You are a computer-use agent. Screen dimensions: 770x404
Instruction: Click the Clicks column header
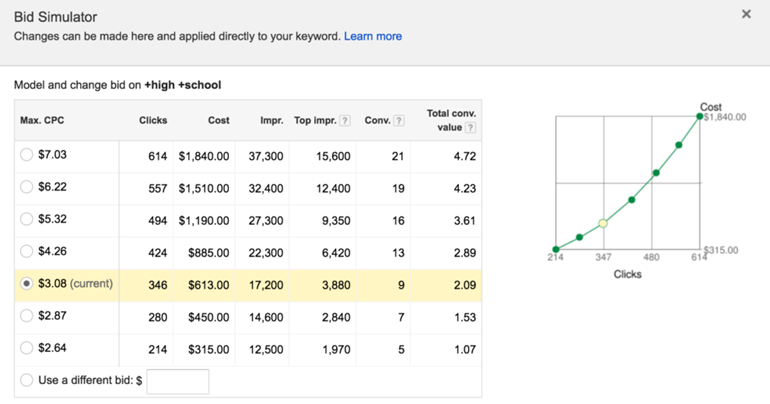click(x=153, y=120)
